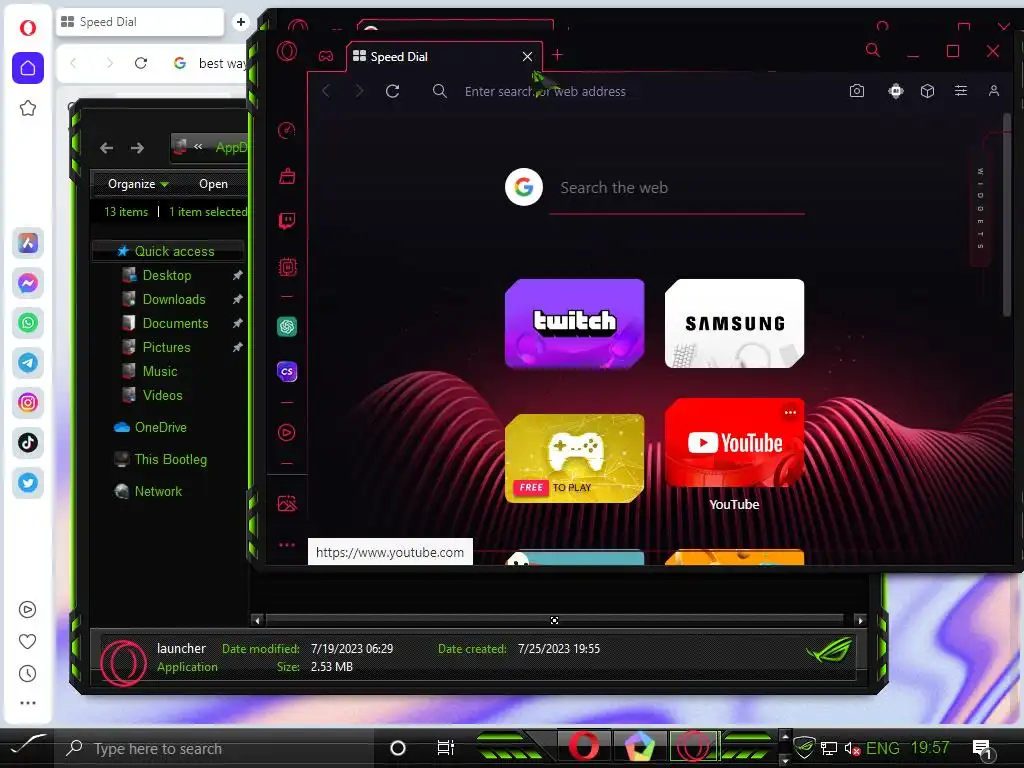
Task: Select Downloads in Quick access
Action: tap(174, 299)
